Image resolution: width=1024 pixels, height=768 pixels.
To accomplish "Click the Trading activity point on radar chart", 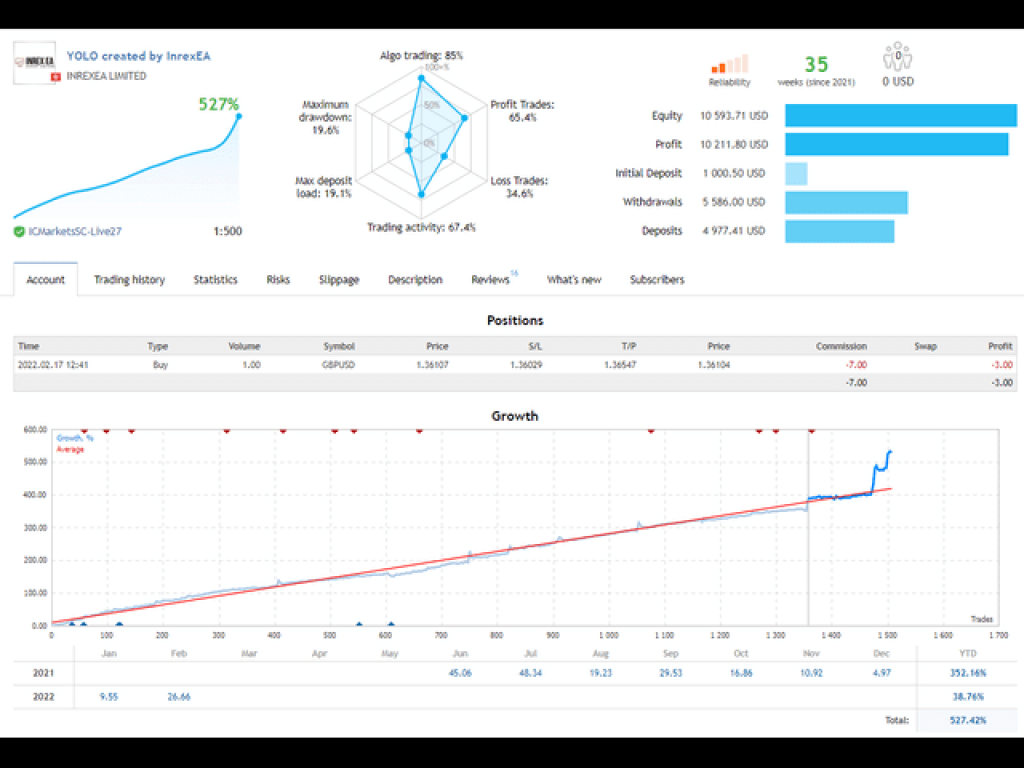I will coord(421,195).
